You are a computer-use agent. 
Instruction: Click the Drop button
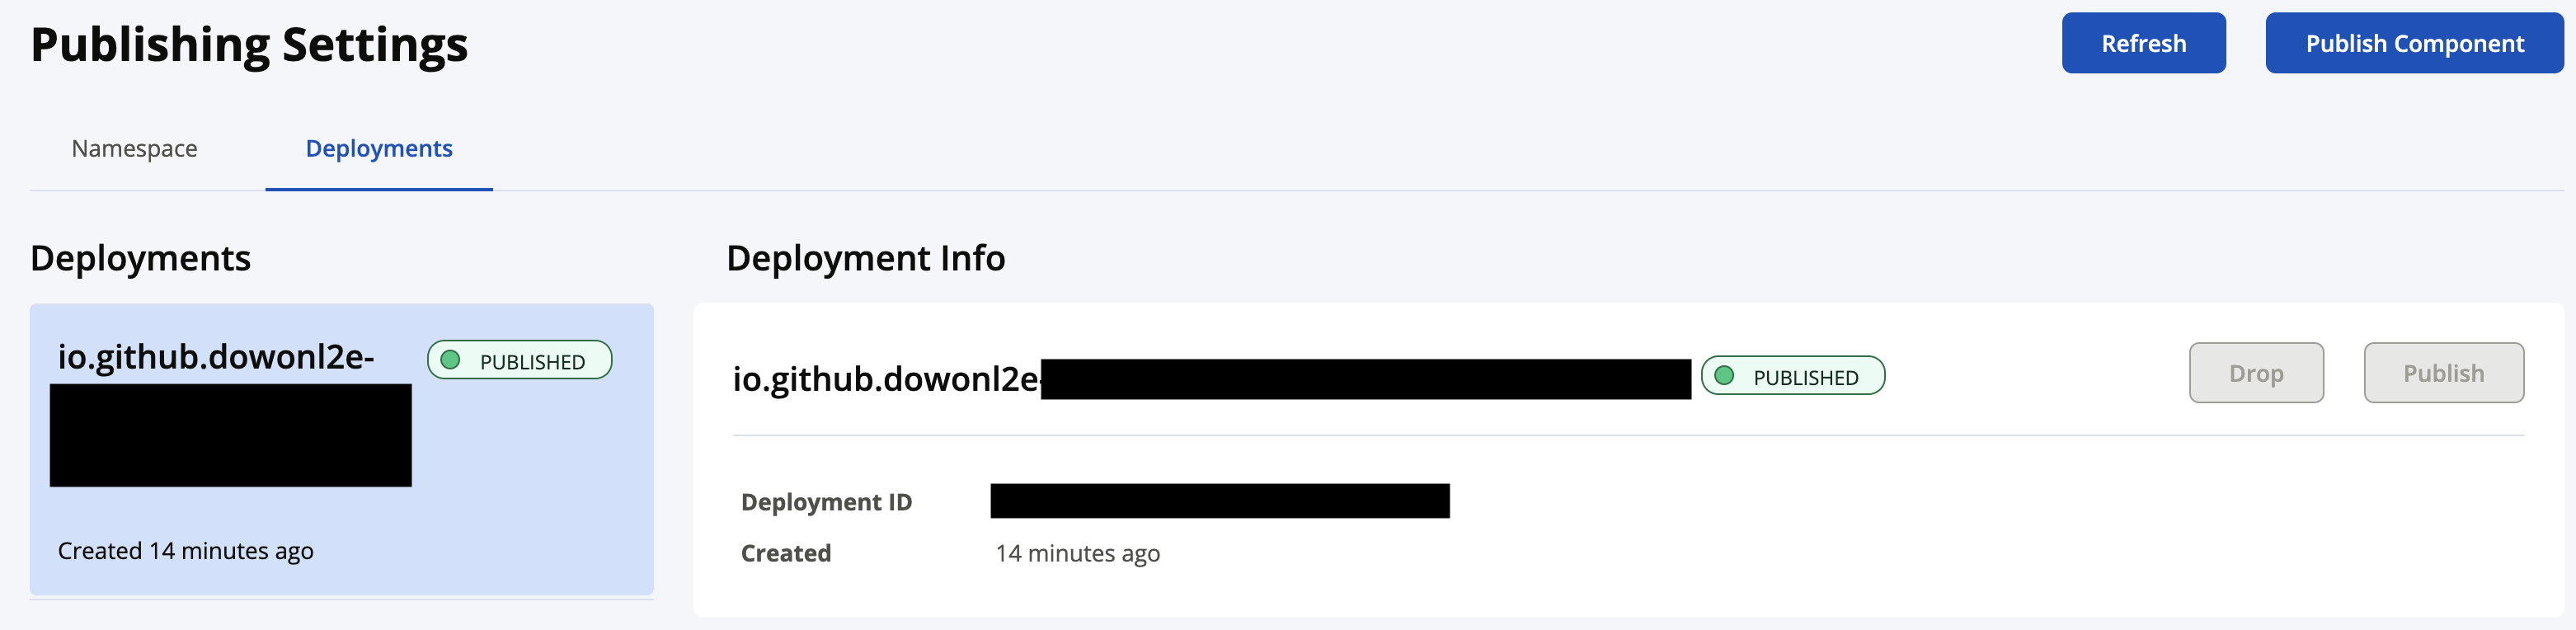(x=2256, y=373)
